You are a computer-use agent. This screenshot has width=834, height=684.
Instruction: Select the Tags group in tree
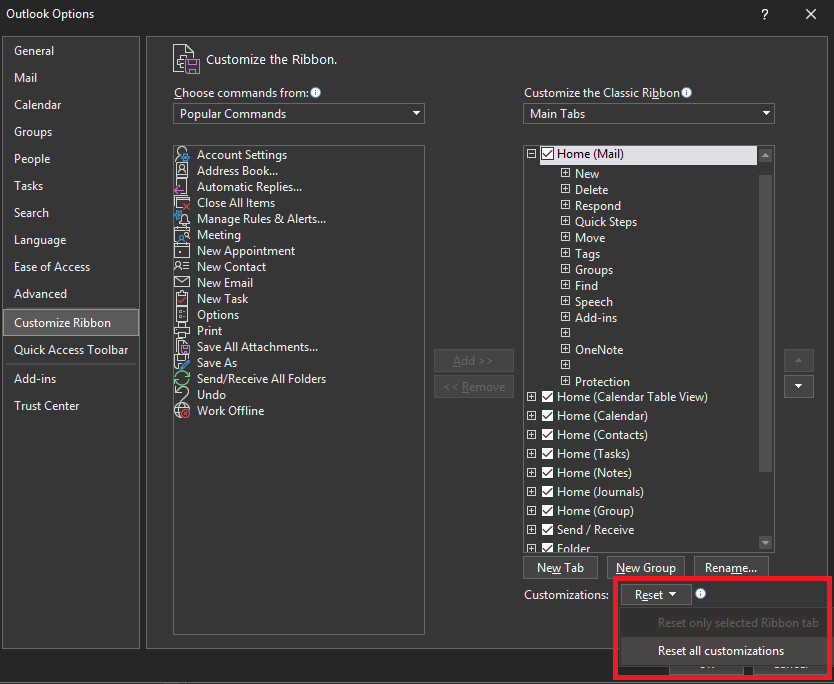[587, 254]
